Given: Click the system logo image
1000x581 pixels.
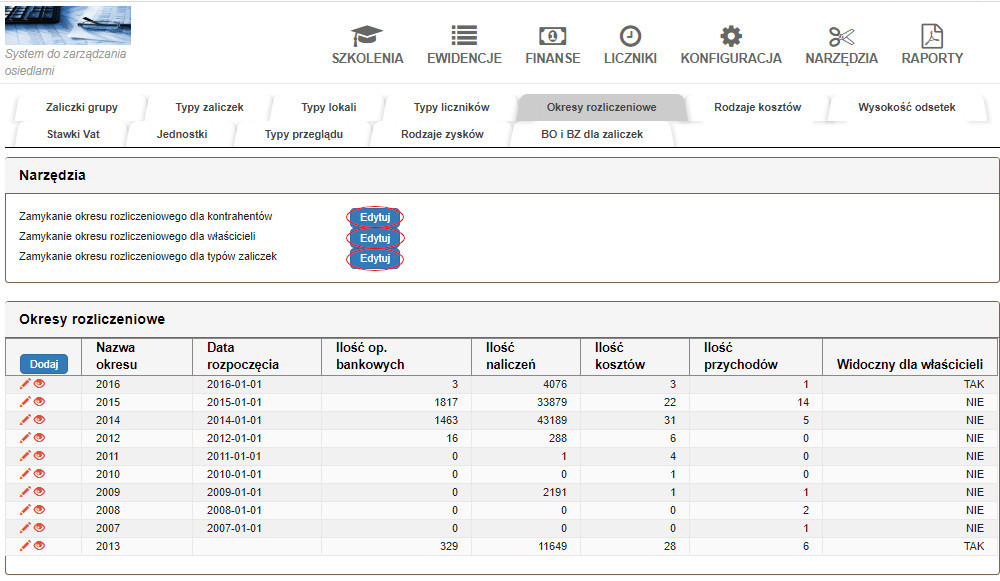Looking at the screenshot, I should tap(68, 26).
